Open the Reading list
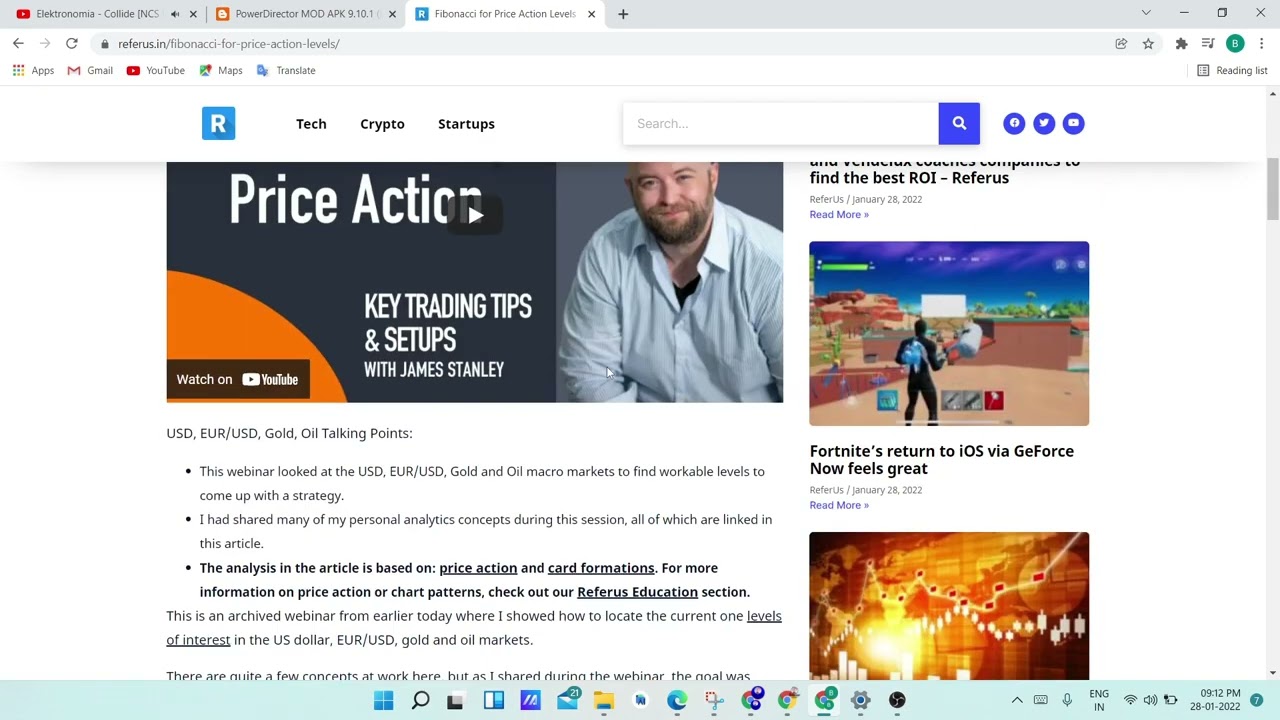 [1232, 71]
